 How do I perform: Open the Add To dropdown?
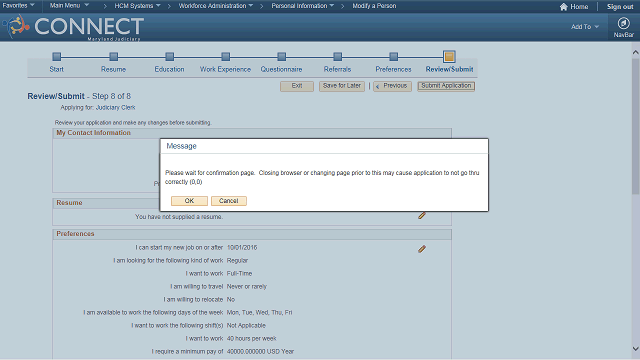584,27
